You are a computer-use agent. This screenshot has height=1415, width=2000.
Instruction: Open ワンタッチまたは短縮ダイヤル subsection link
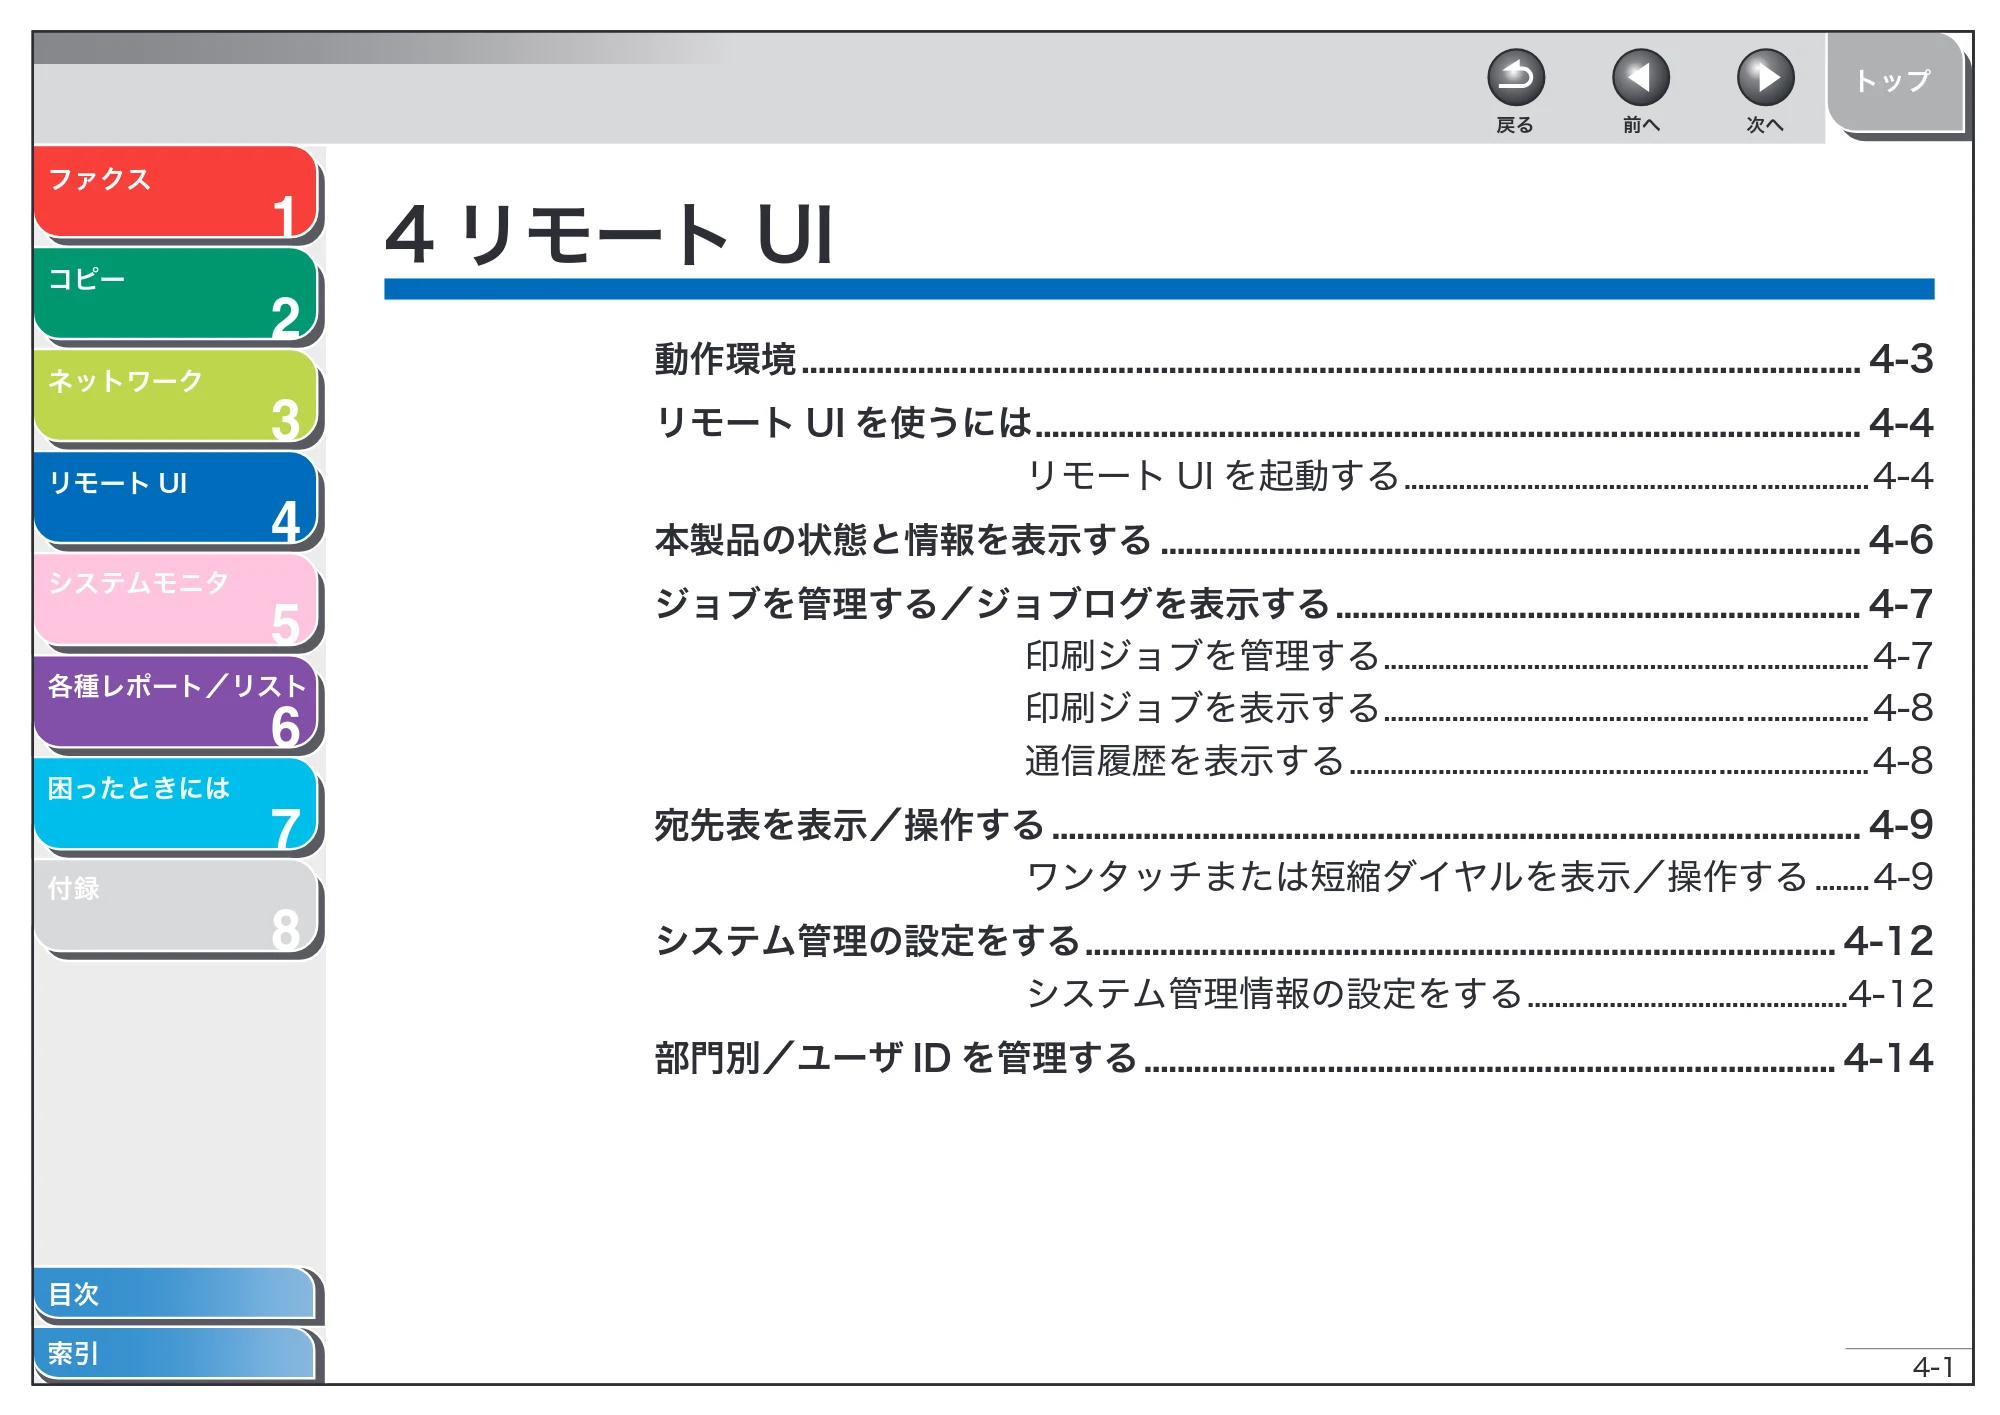click(1480, 877)
